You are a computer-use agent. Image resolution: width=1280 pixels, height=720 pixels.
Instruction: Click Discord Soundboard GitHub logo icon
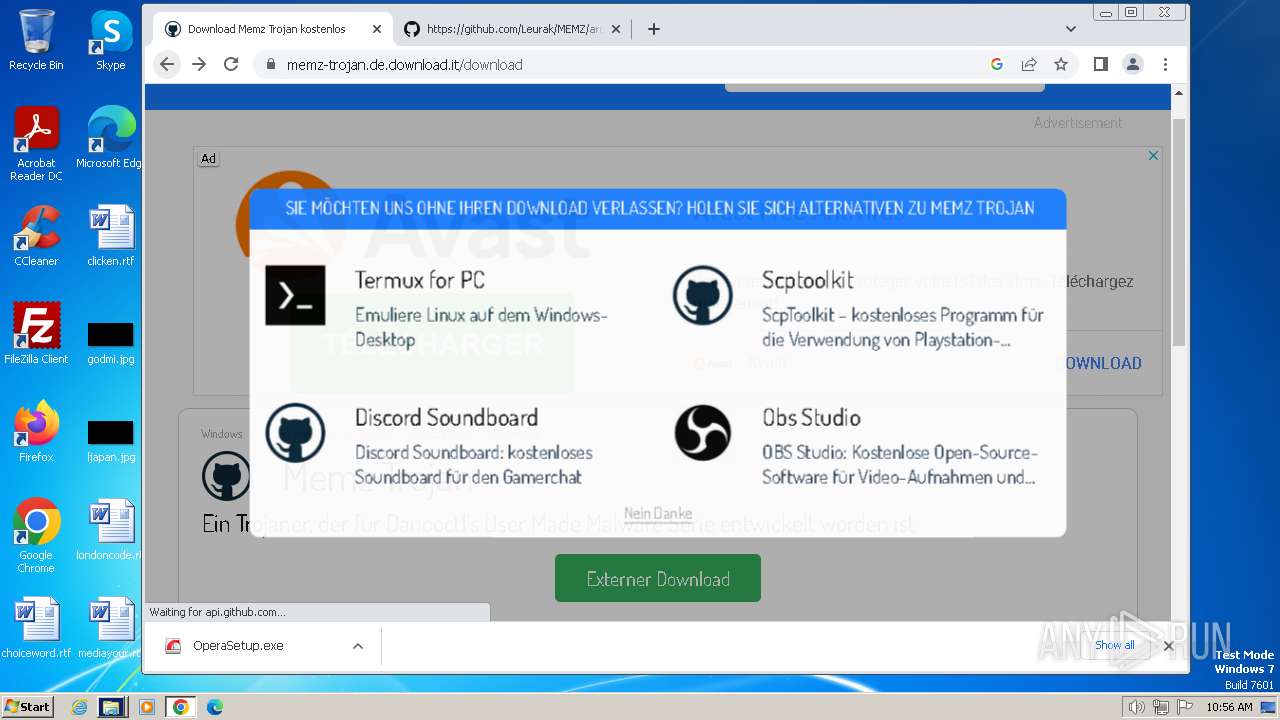[295, 432]
